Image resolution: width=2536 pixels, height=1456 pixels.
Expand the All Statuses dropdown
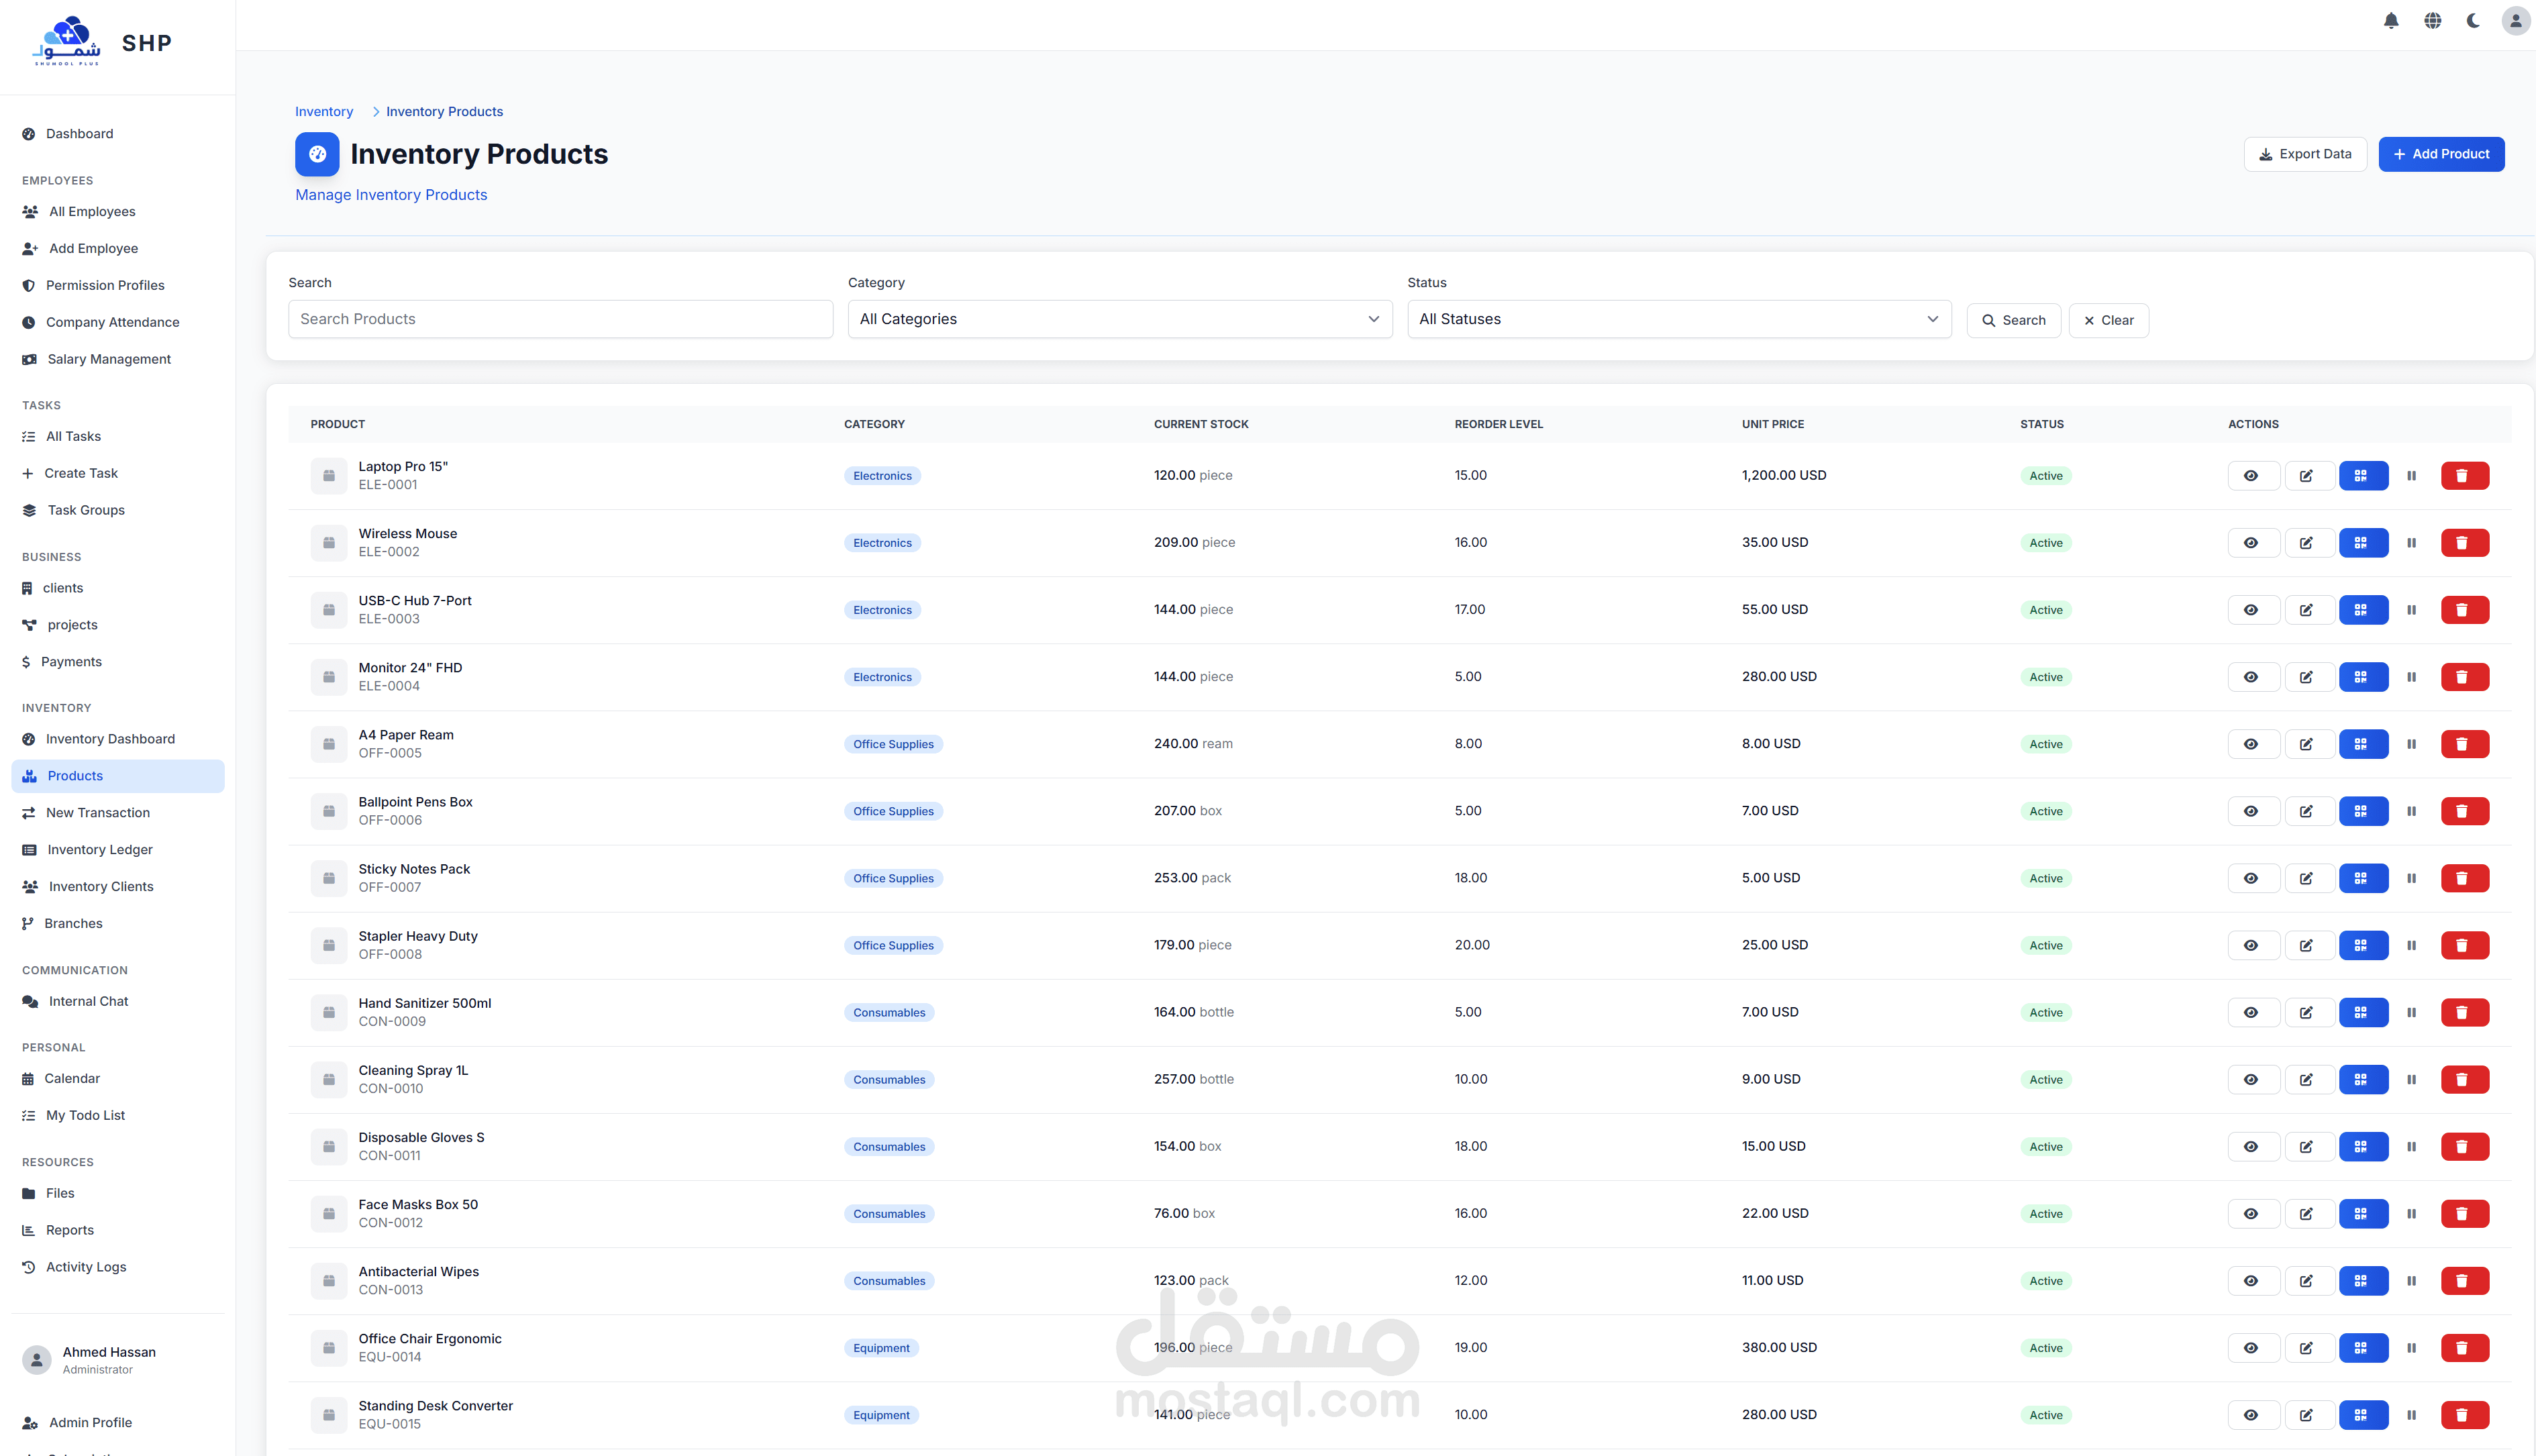pos(1678,319)
